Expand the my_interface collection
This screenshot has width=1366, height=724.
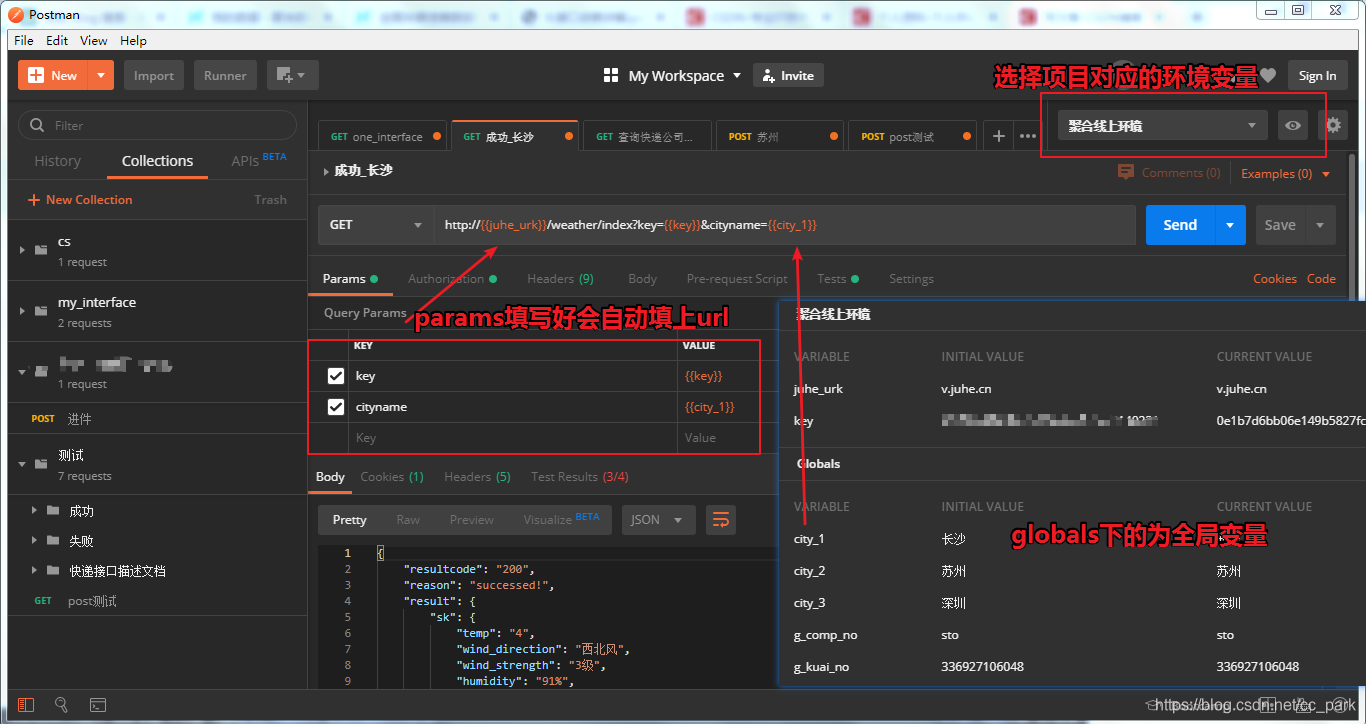pos(22,311)
